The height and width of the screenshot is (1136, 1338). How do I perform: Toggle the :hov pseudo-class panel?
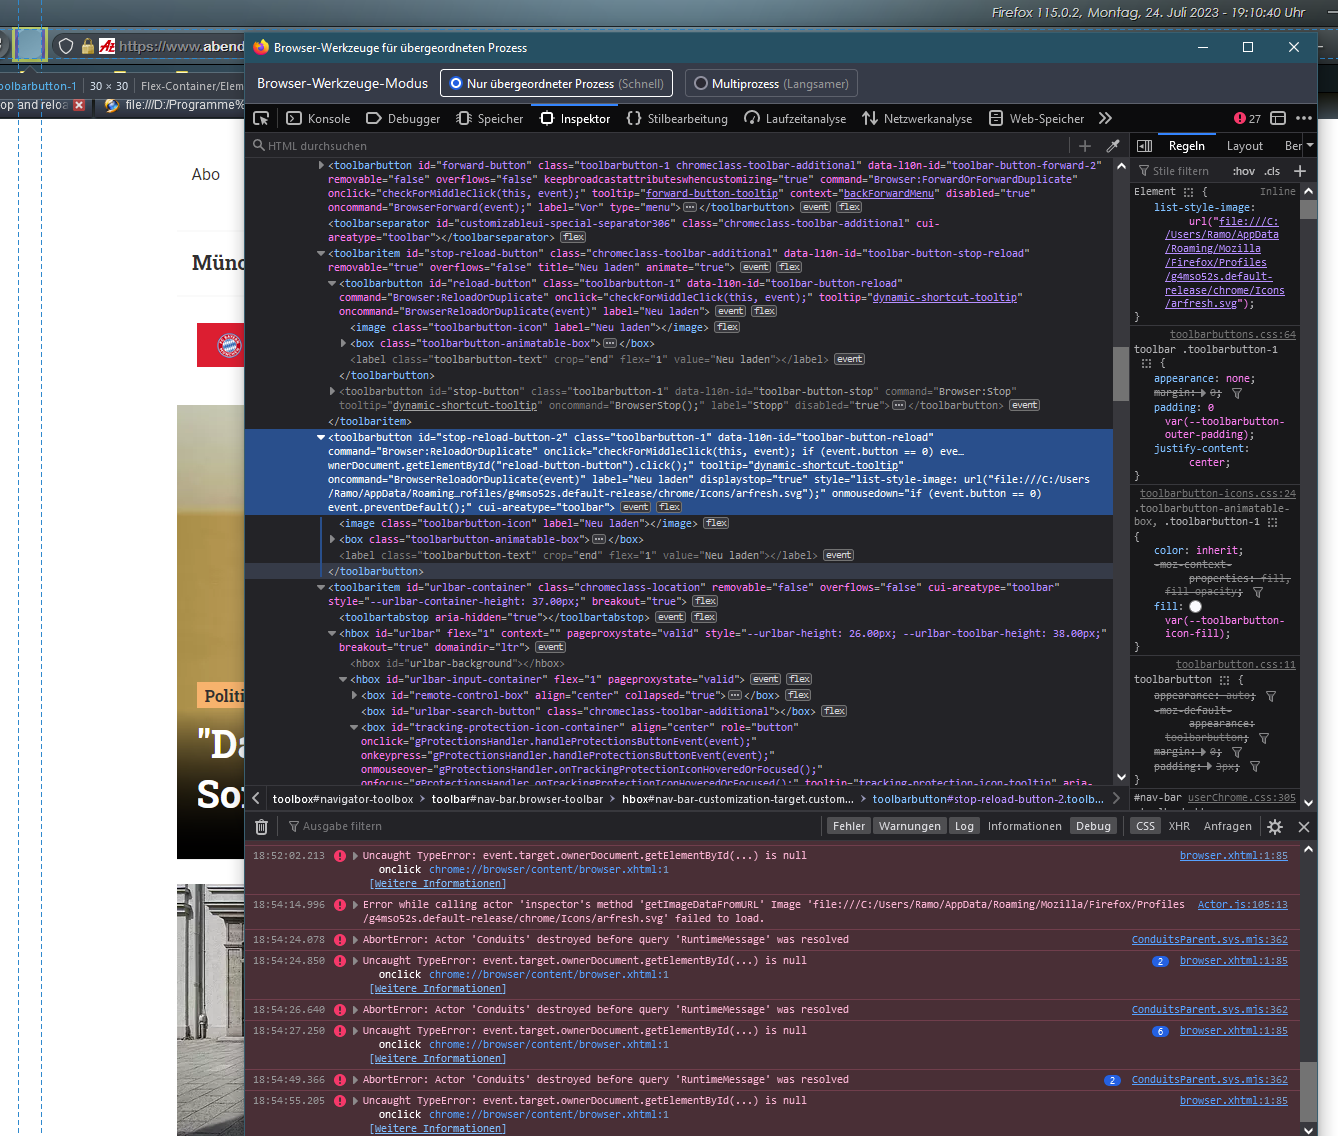[1243, 171]
